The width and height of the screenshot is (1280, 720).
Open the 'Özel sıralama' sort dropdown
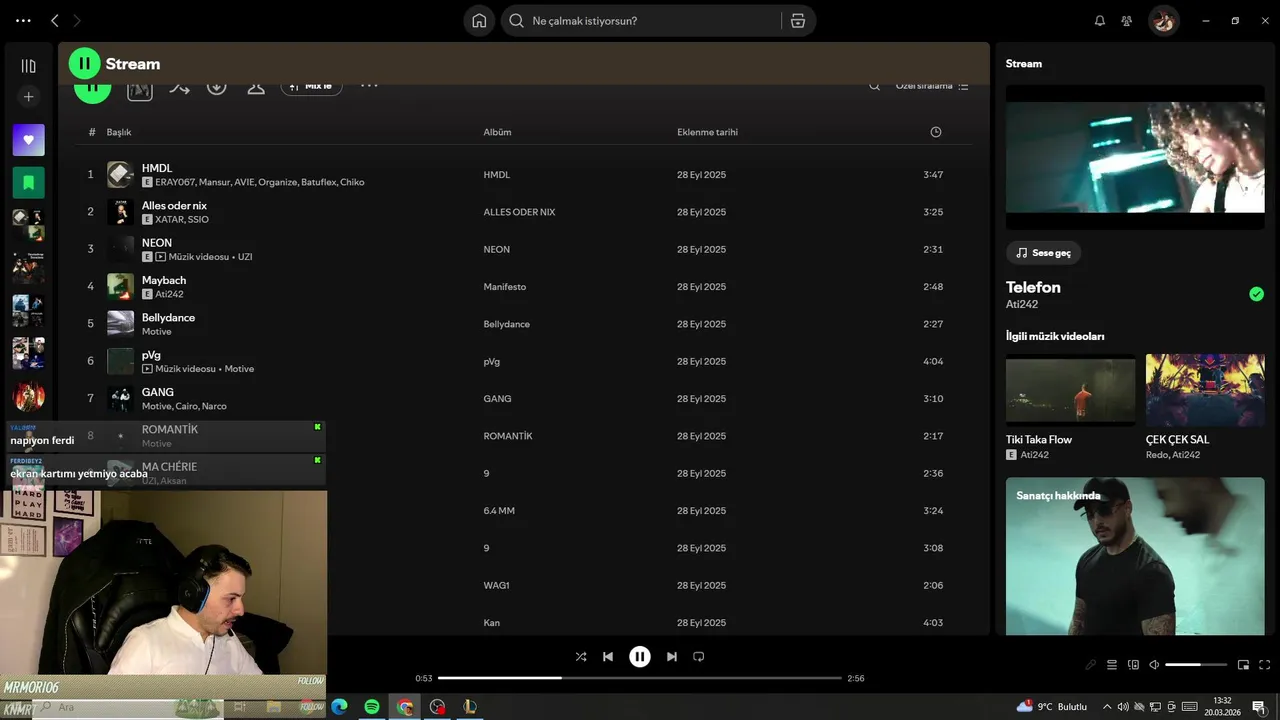tap(932, 86)
